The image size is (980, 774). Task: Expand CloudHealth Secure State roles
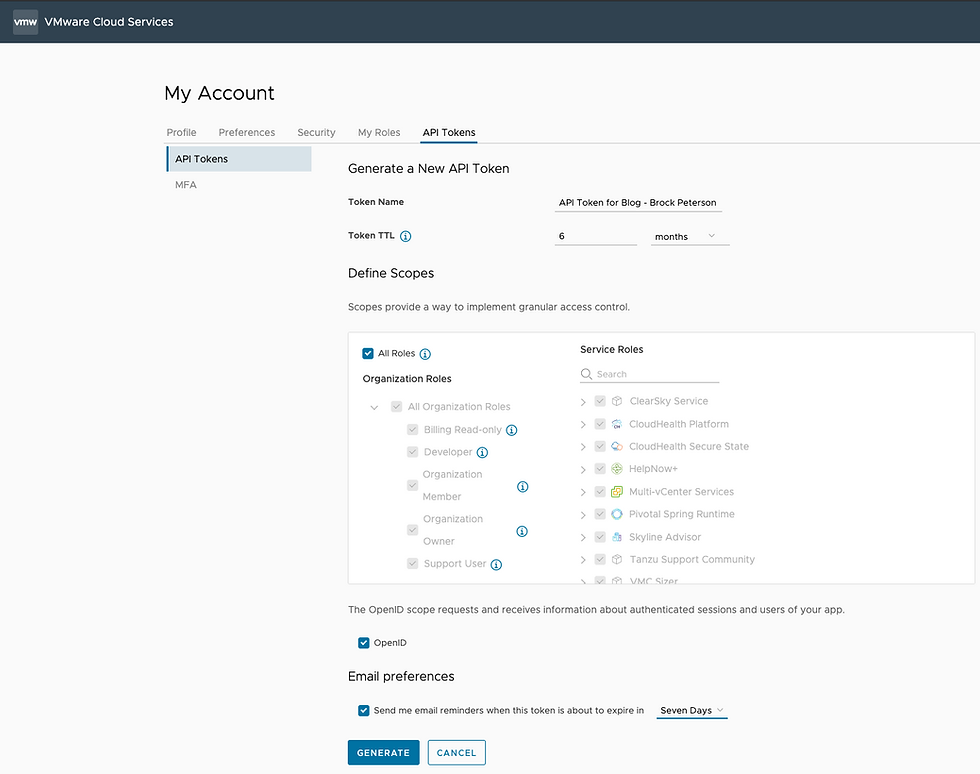(x=583, y=447)
